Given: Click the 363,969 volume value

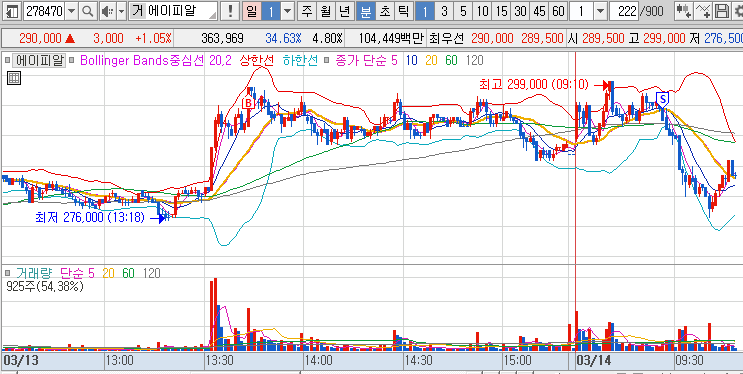Looking at the screenshot, I should click(222, 38).
